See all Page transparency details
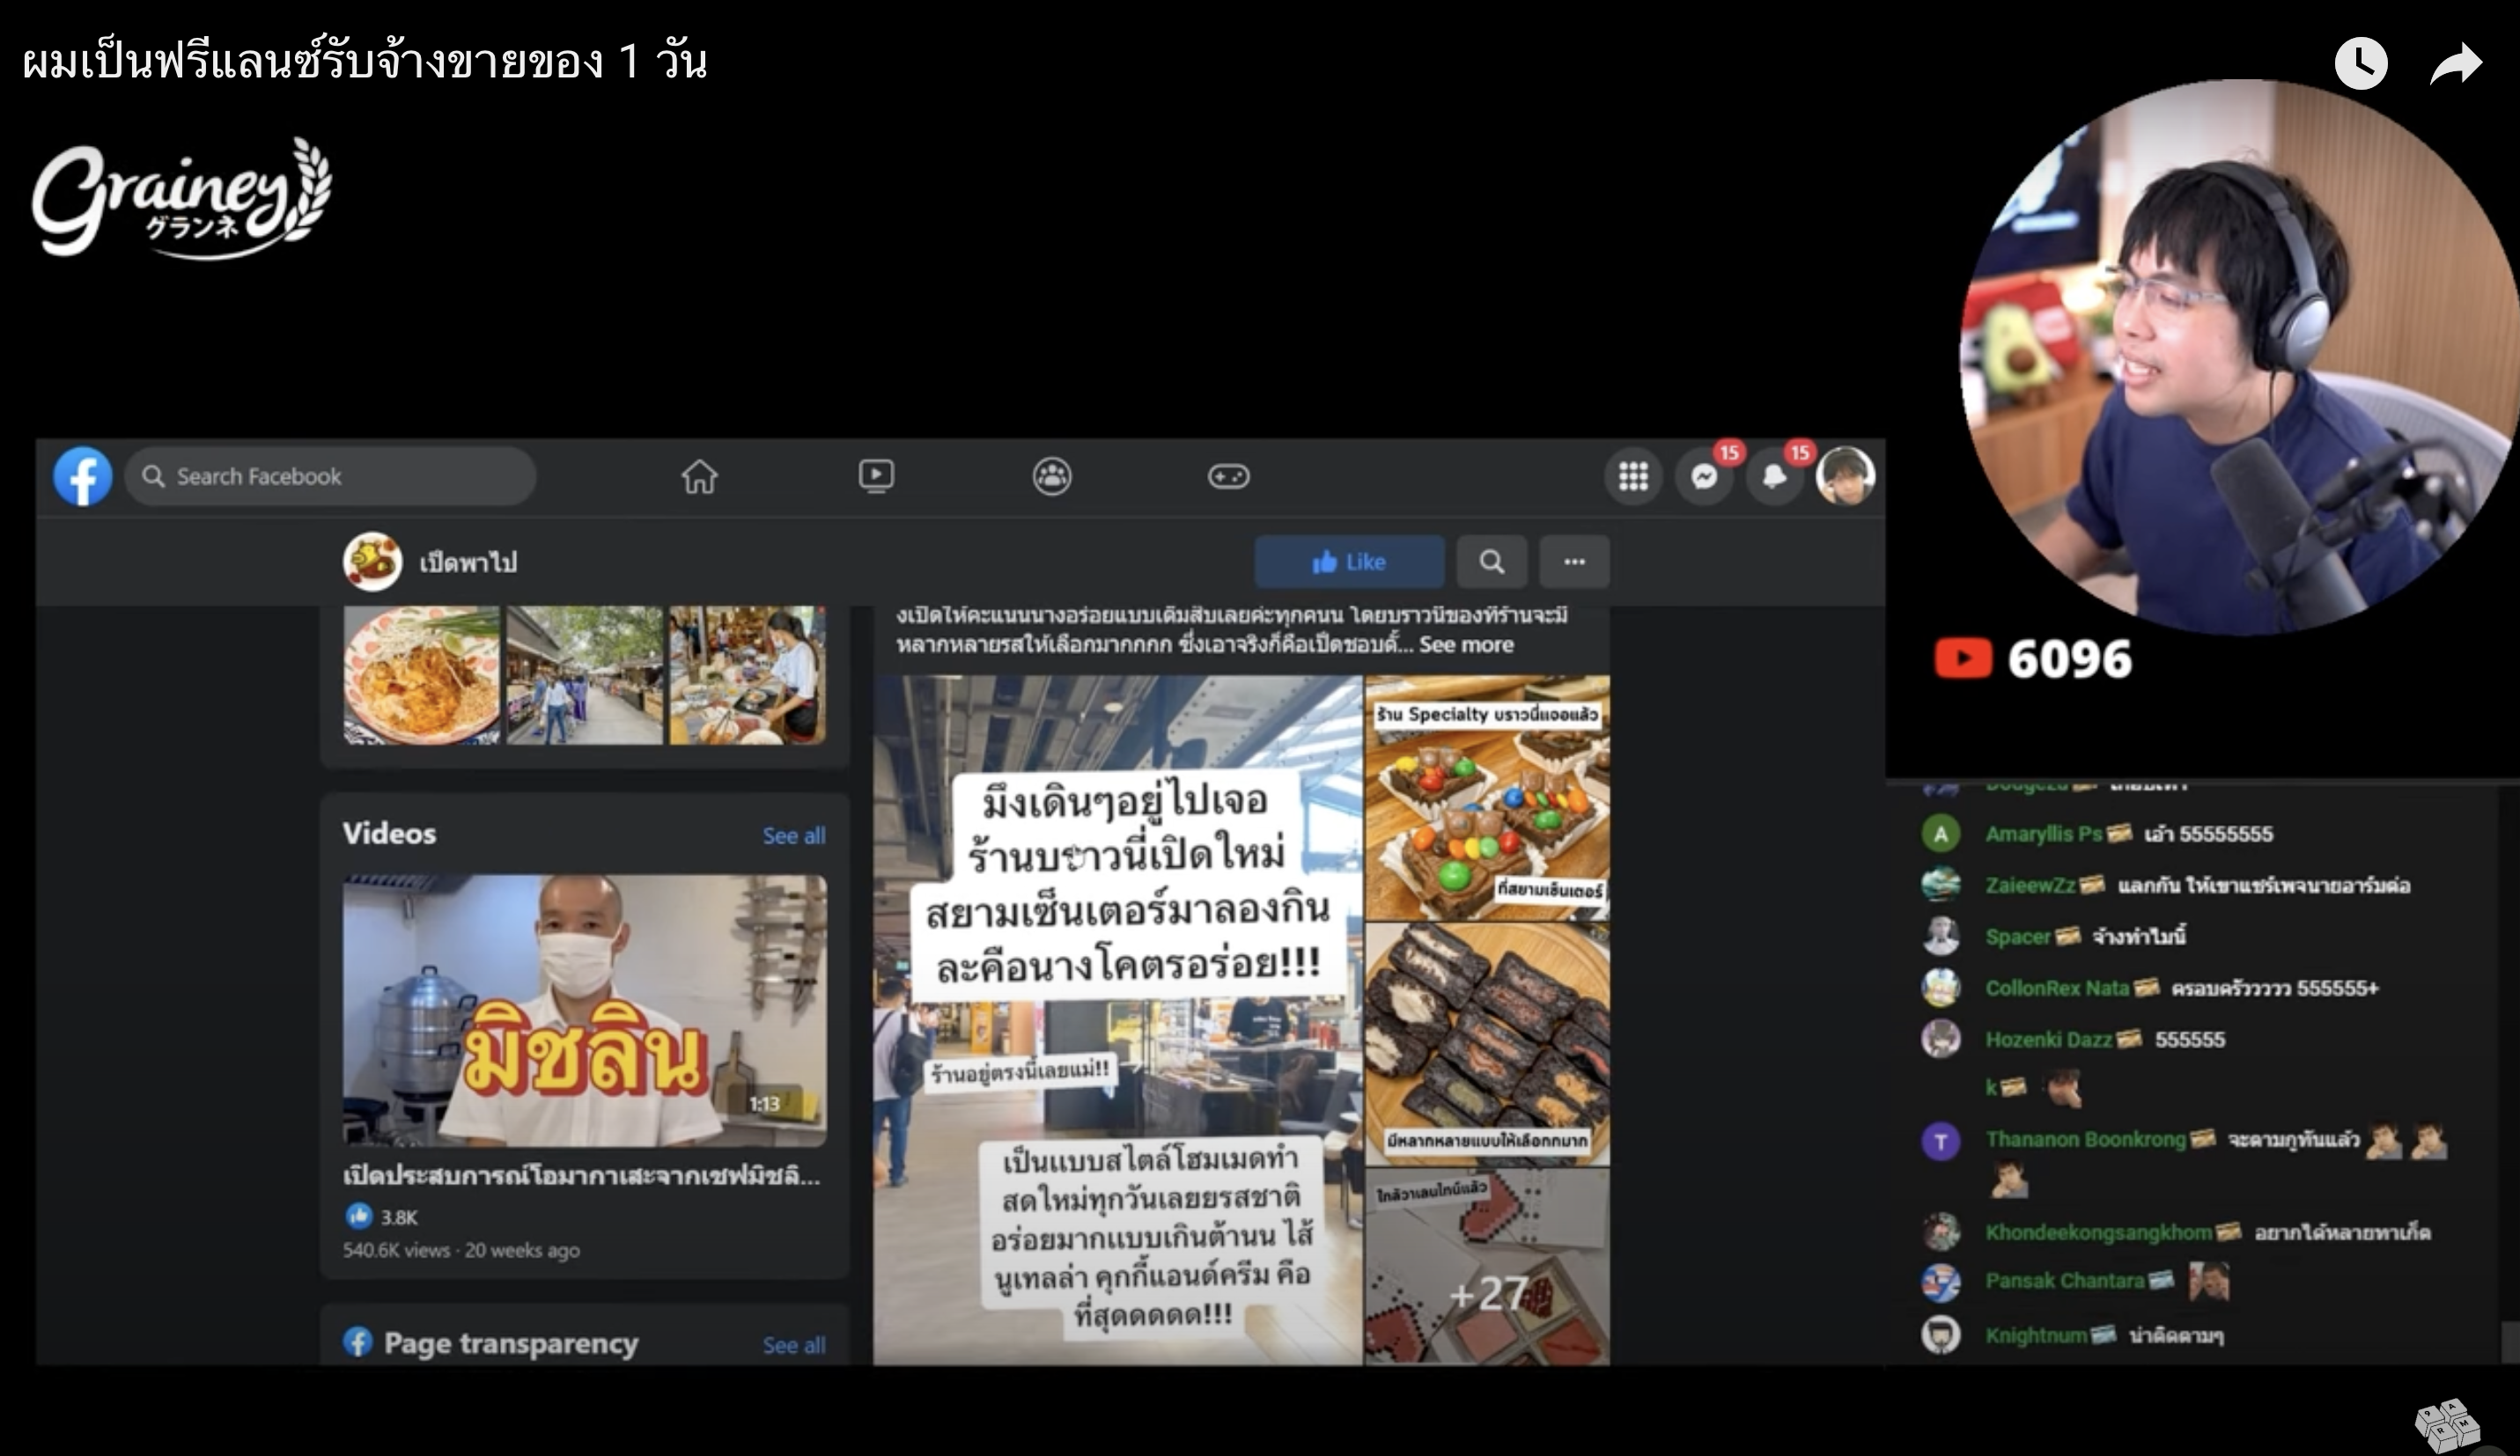This screenshot has height=1456, width=2520. tap(794, 1345)
